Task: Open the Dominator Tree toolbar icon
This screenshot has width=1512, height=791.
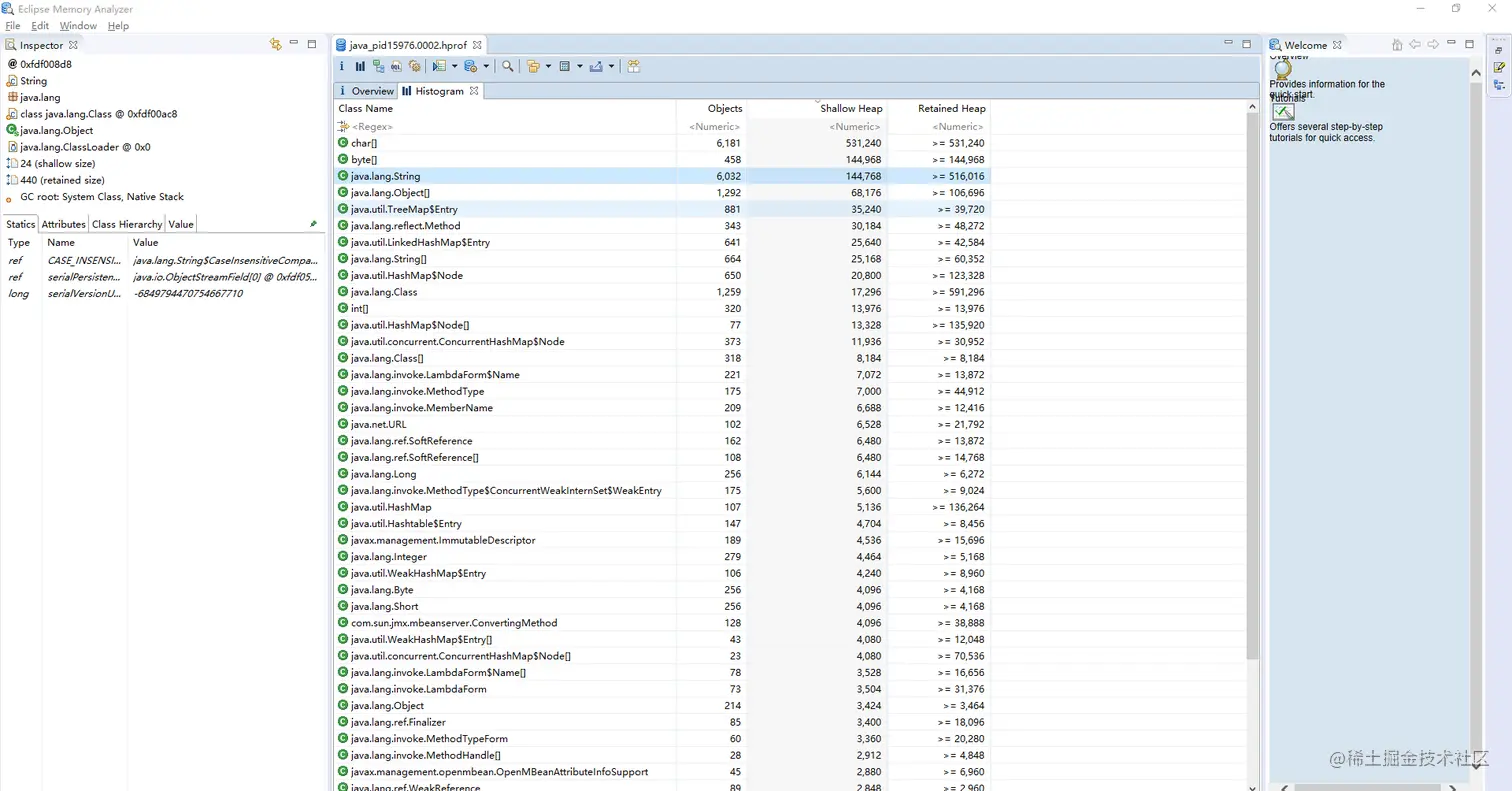Action: tap(378, 66)
